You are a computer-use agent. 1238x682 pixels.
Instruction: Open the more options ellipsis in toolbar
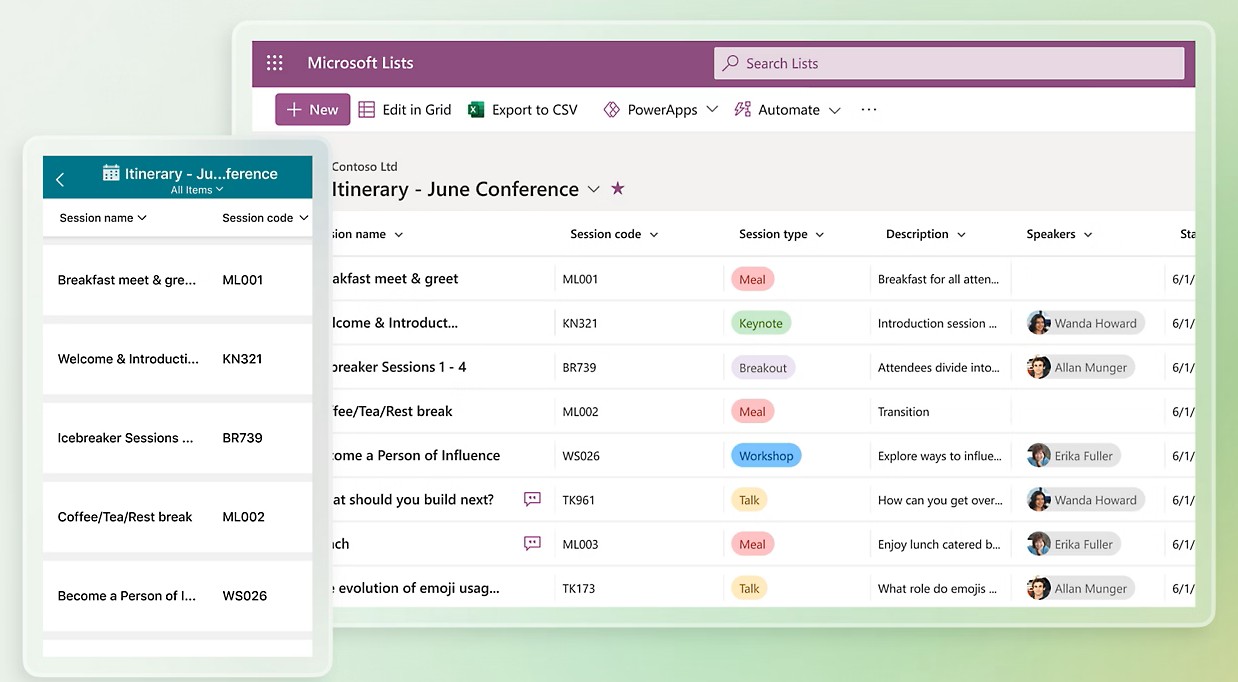pyautogui.click(x=869, y=110)
